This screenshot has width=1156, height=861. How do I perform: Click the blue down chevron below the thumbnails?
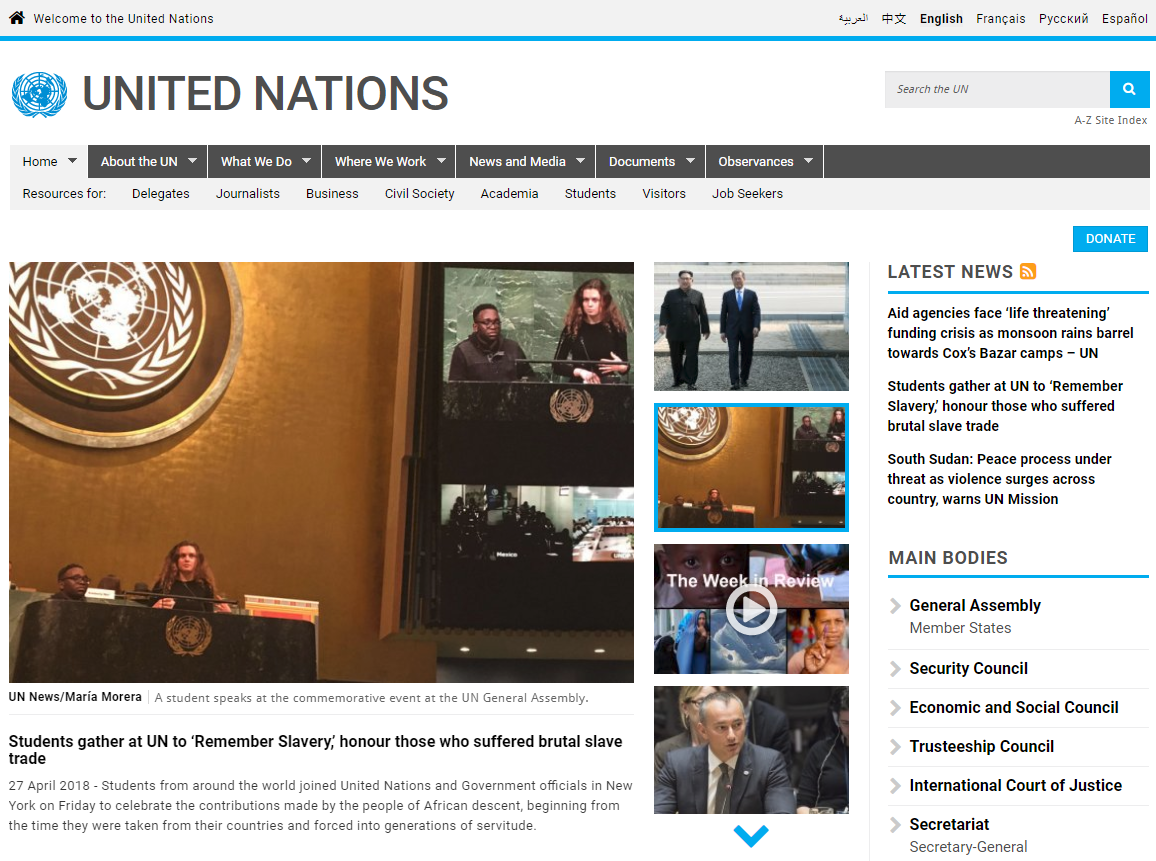click(751, 836)
